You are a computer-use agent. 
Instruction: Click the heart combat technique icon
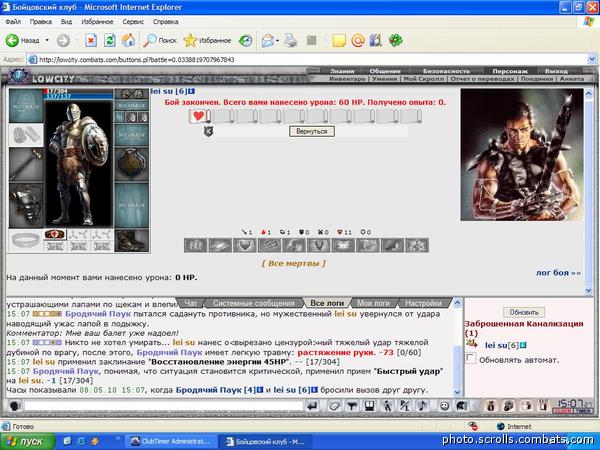click(245, 245)
